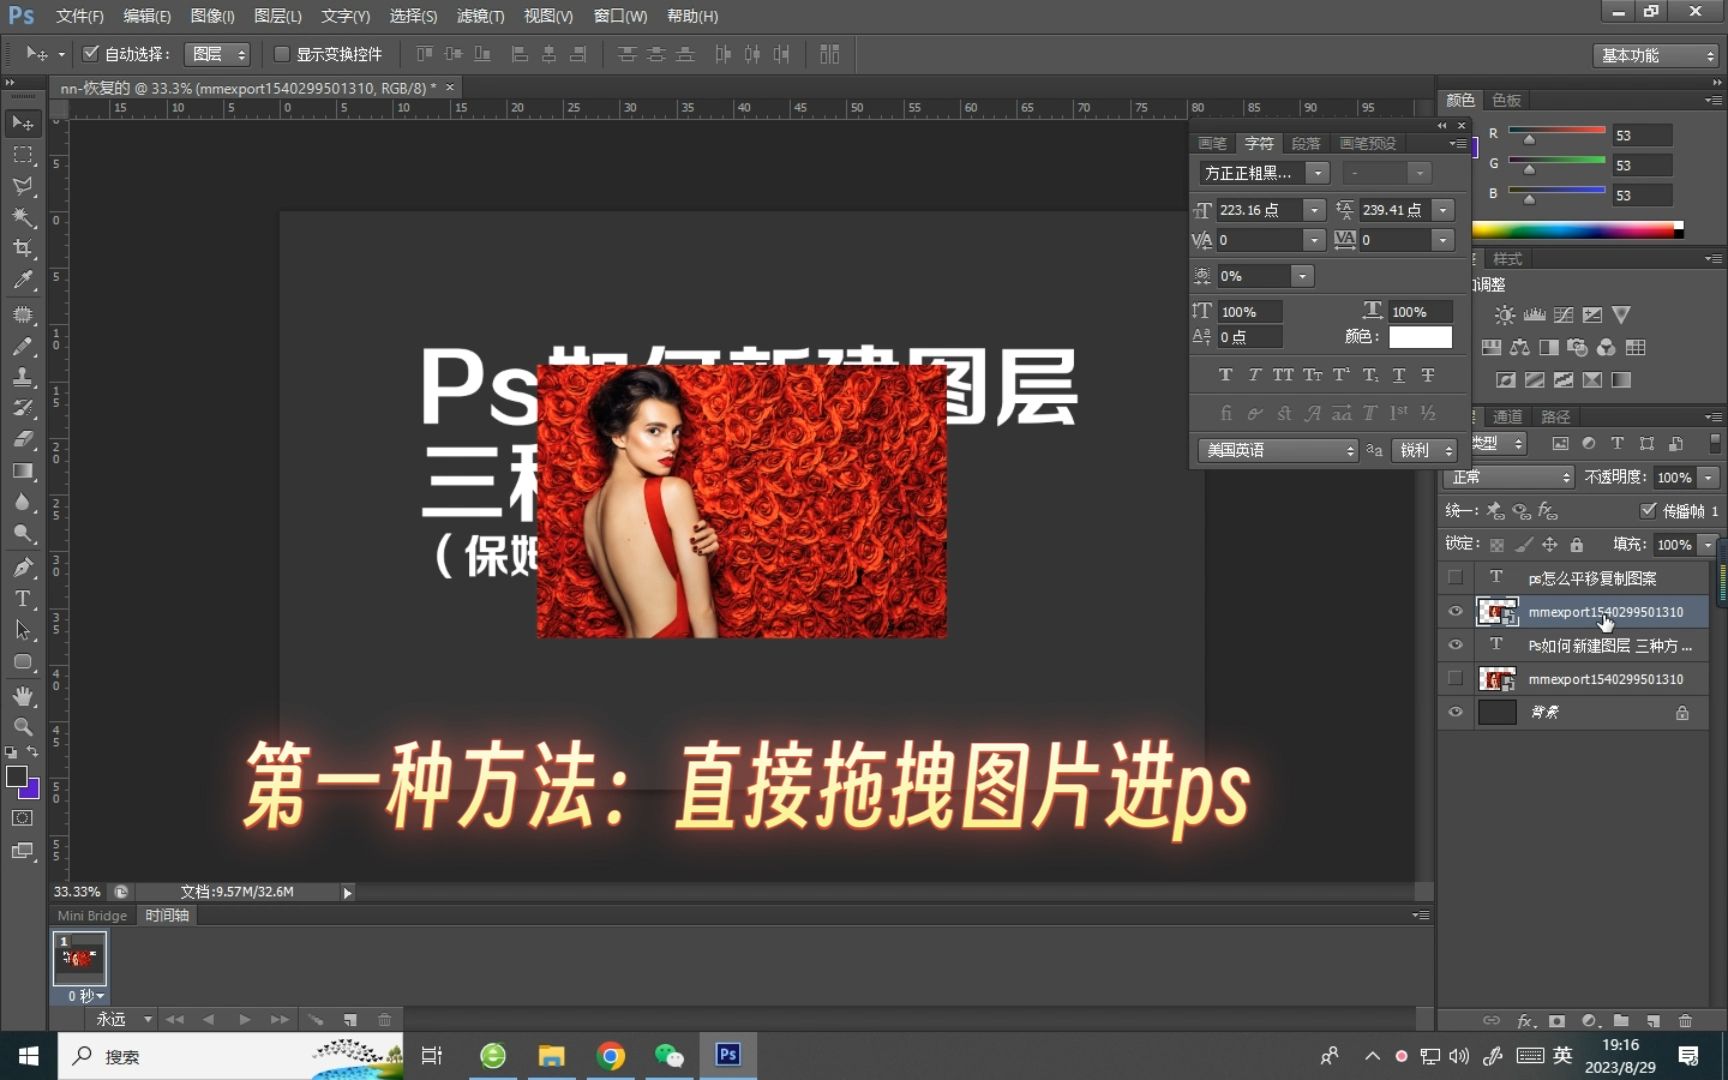This screenshot has width=1728, height=1080.
Task: Hide the 'Ps如何新建图层 三种方' text layer
Action: [1455, 645]
